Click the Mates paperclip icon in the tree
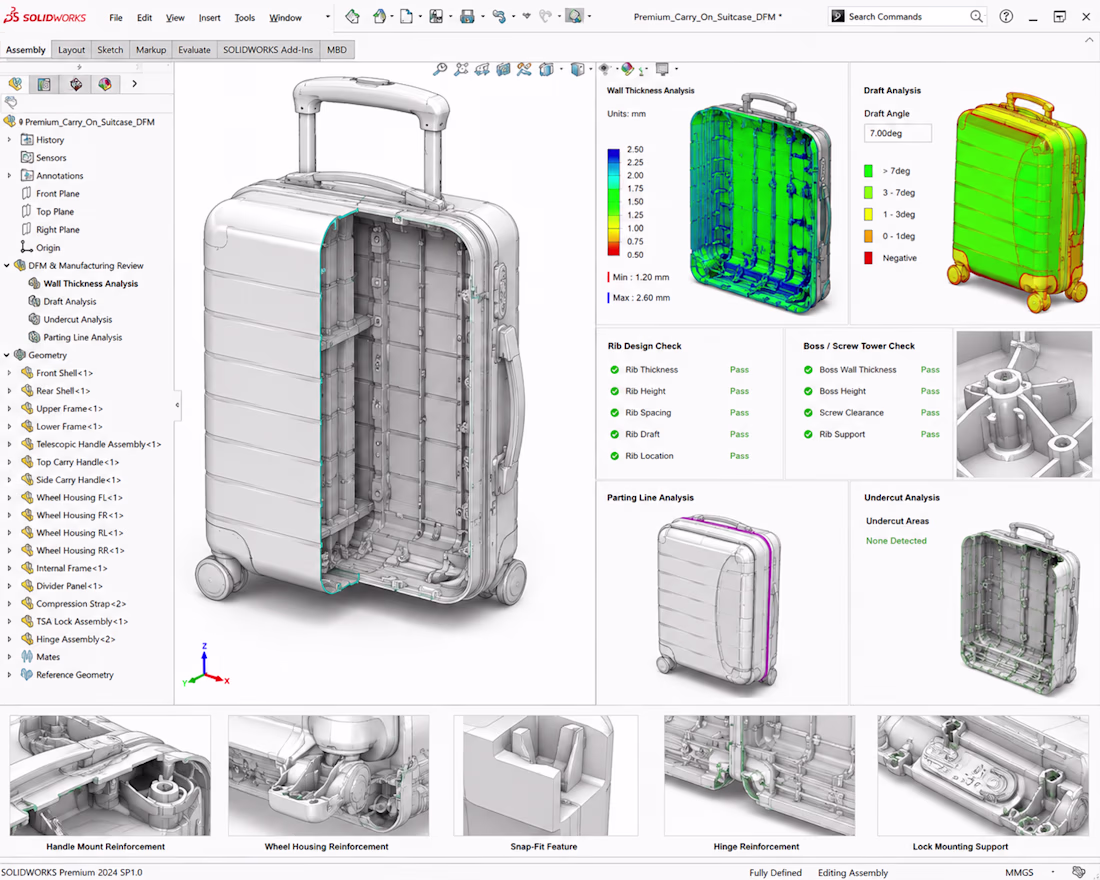This screenshot has height=880, width=1100. tap(27, 657)
